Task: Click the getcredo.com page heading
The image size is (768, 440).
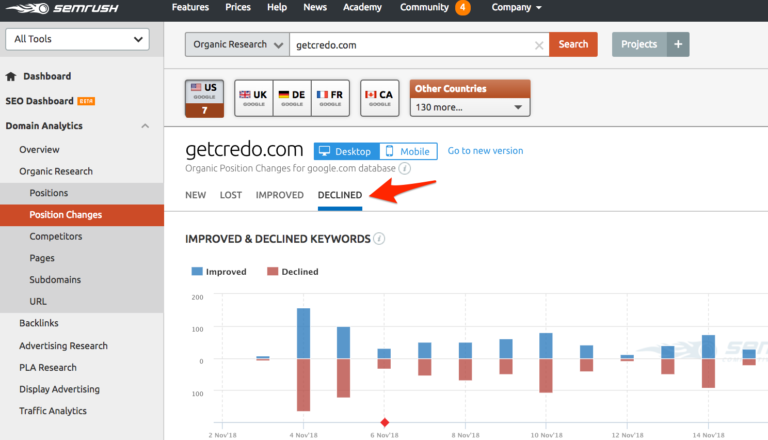Action: point(244,149)
